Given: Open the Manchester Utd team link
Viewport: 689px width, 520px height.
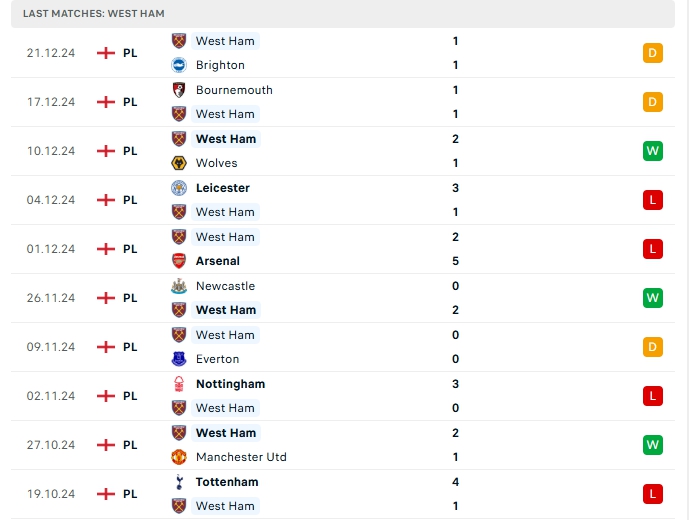Looking at the screenshot, I should (241, 457).
